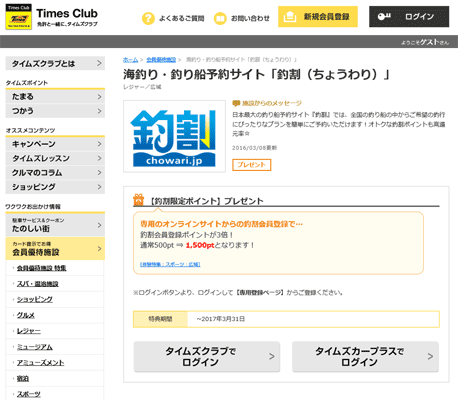The image size is (458, 400).
Task: Click the ~2017年3月31日 date text
Action: click(221, 319)
